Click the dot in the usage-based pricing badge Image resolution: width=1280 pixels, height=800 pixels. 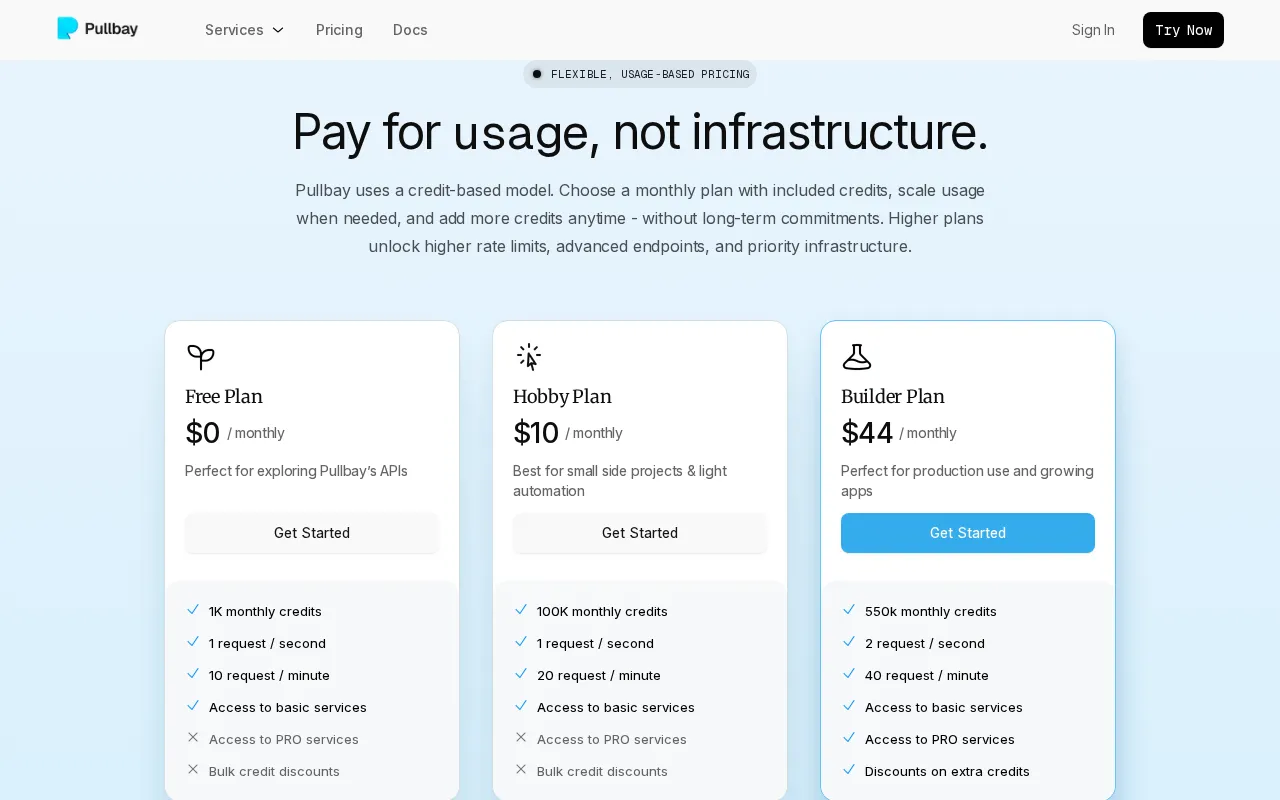537,74
